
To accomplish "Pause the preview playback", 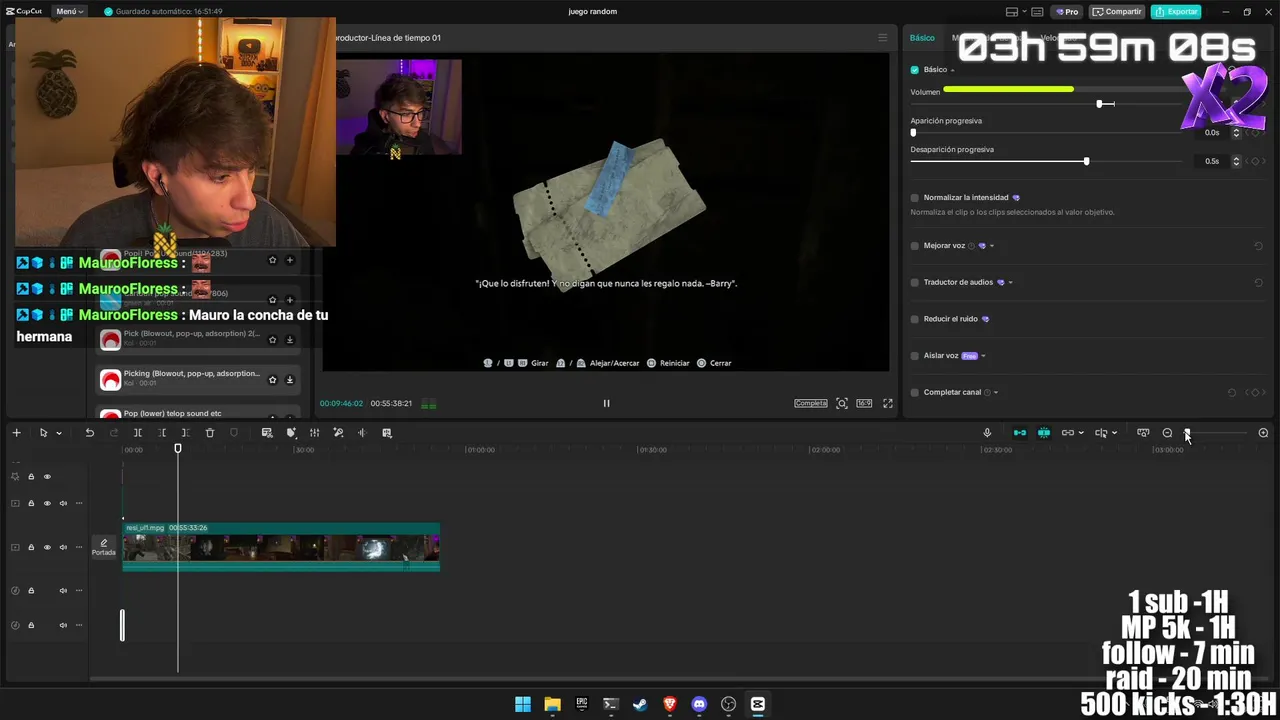I will (x=606, y=403).
